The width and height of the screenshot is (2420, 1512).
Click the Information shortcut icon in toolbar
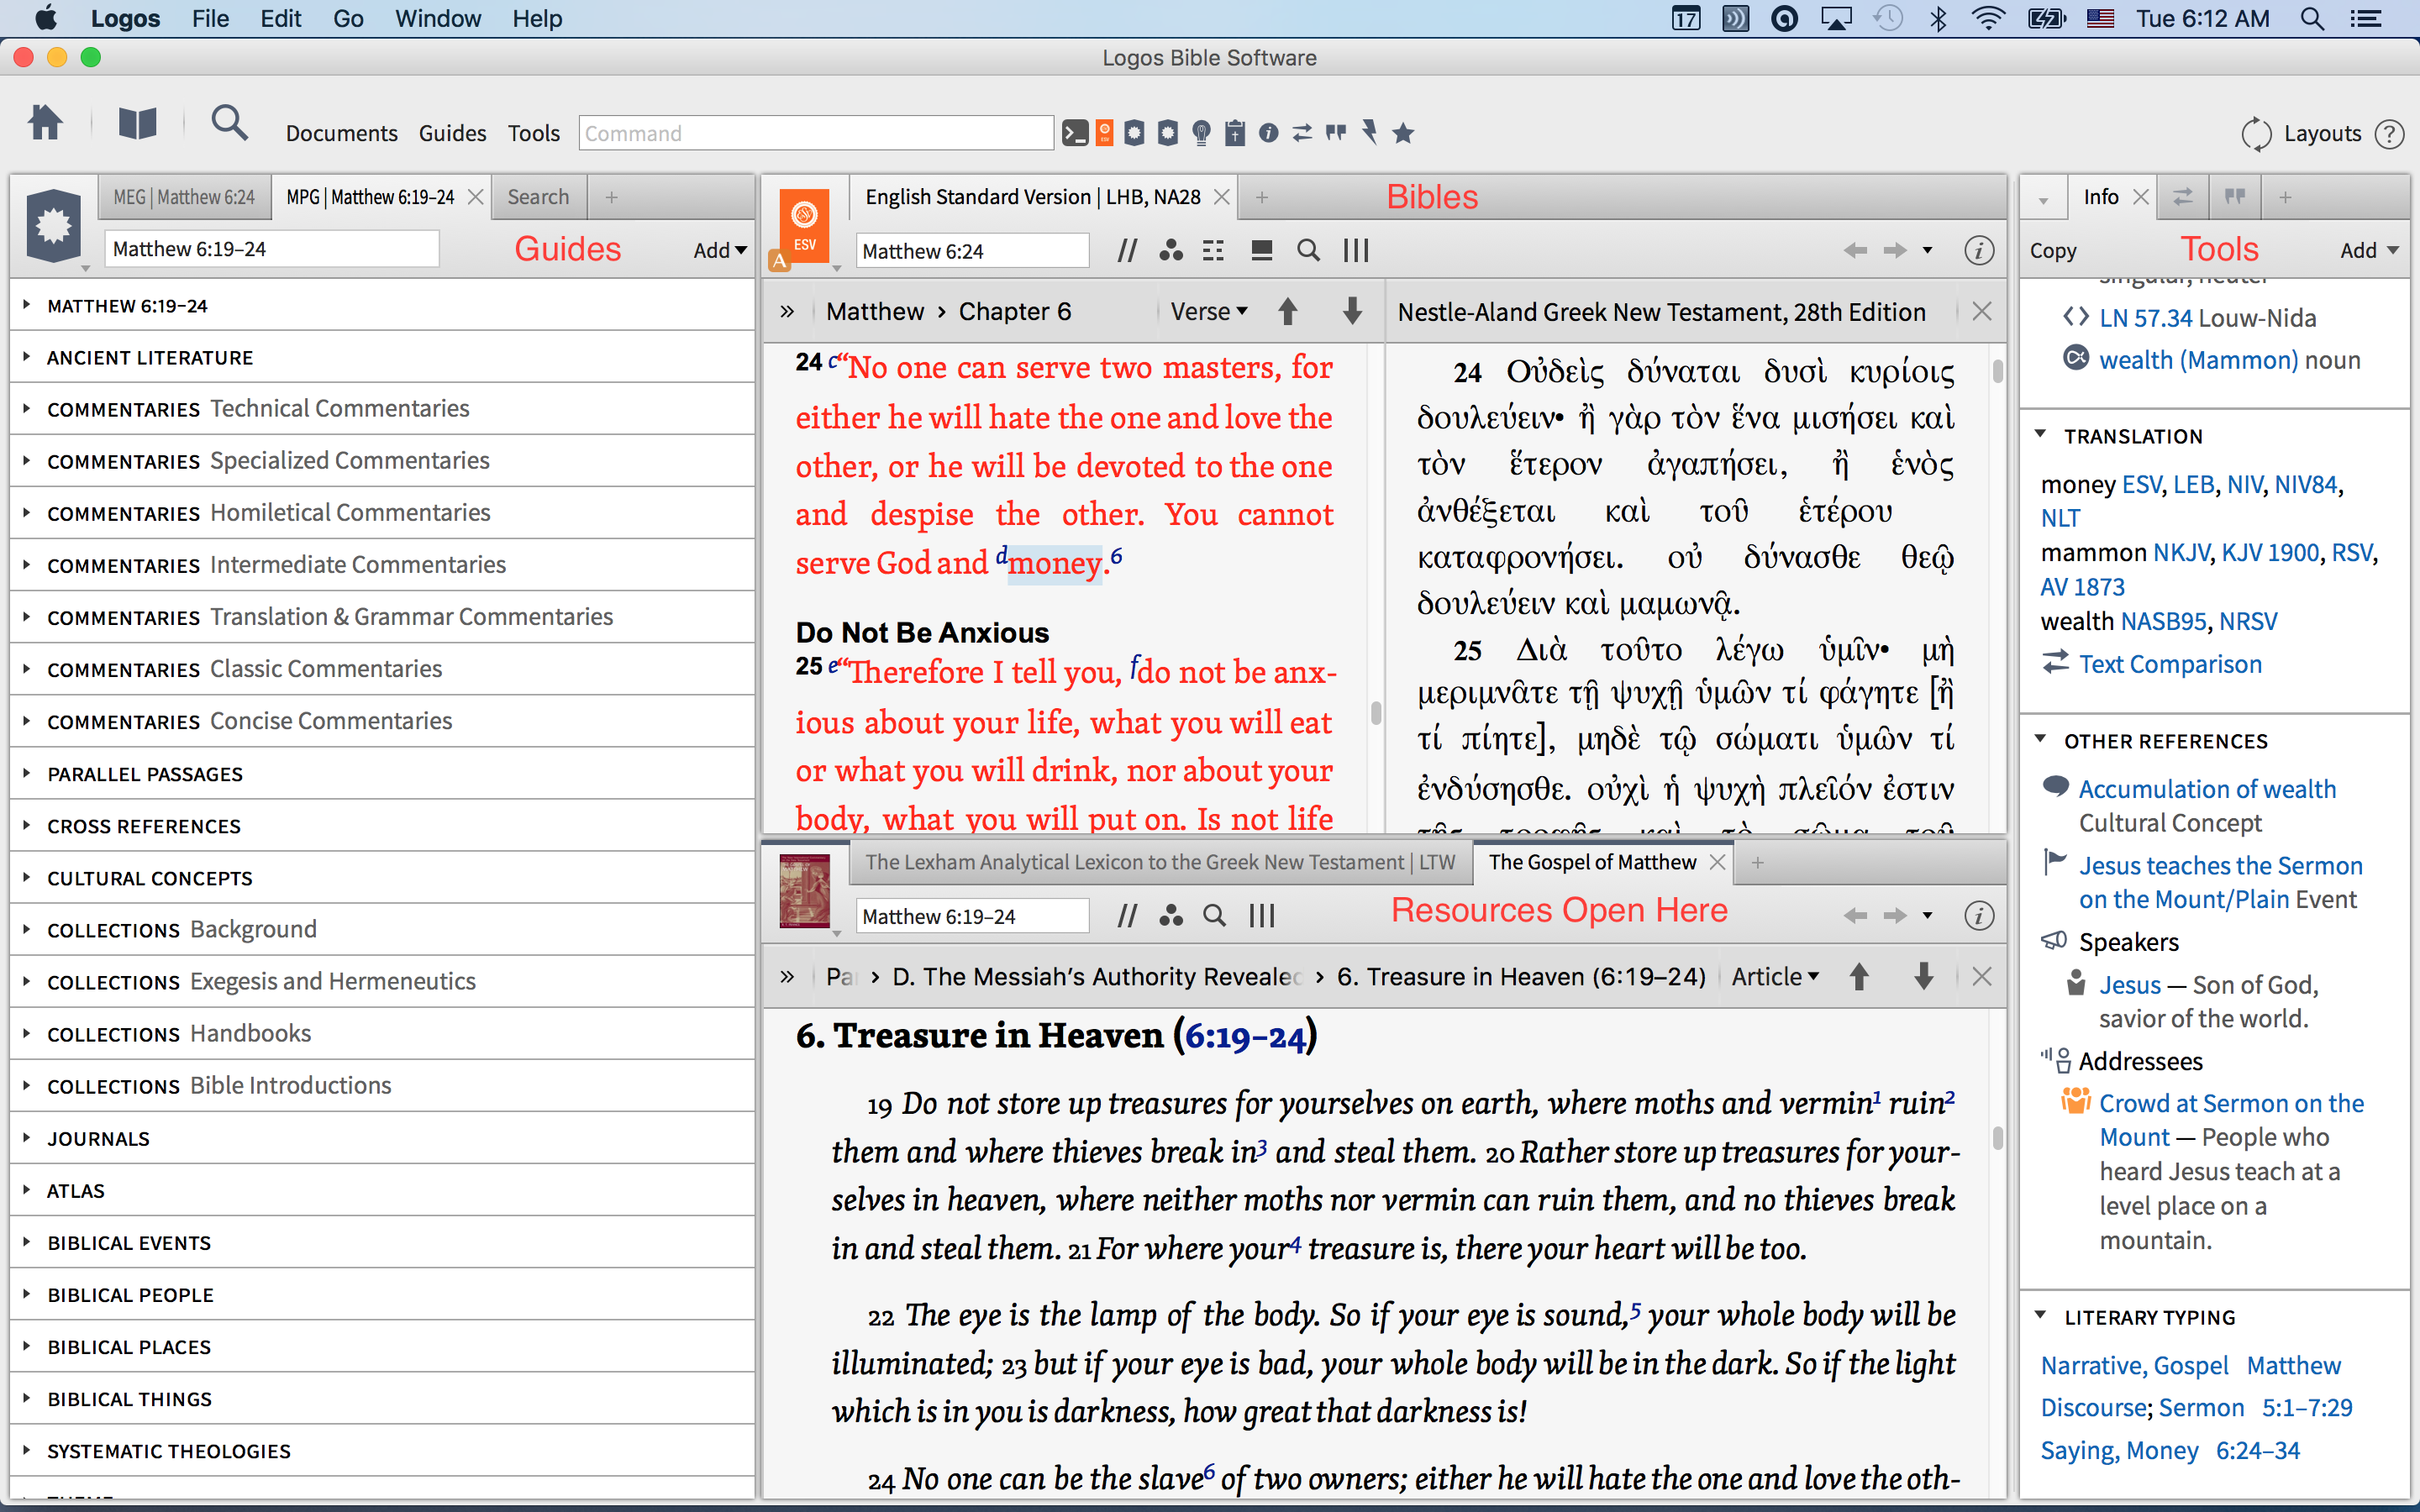[x=1269, y=133]
